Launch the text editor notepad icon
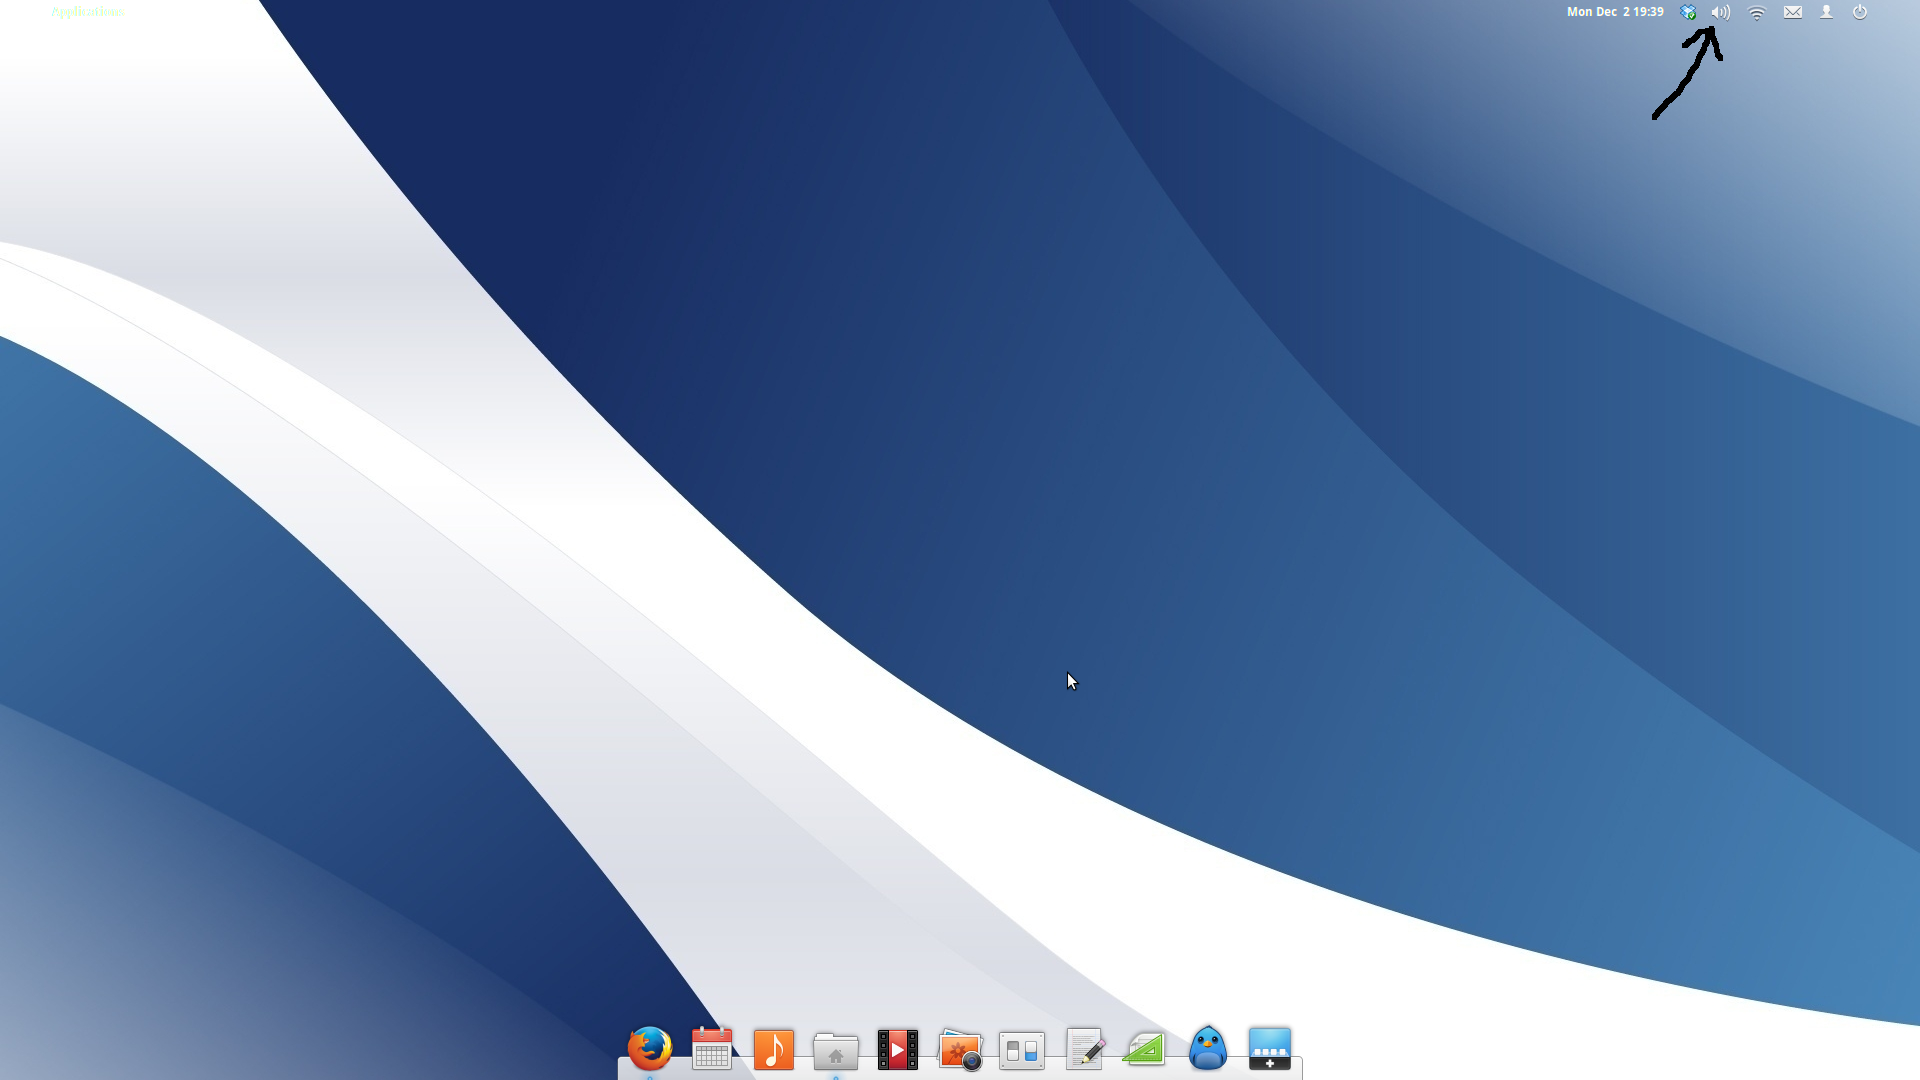This screenshot has height=1080, width=1920. 1085,1050
